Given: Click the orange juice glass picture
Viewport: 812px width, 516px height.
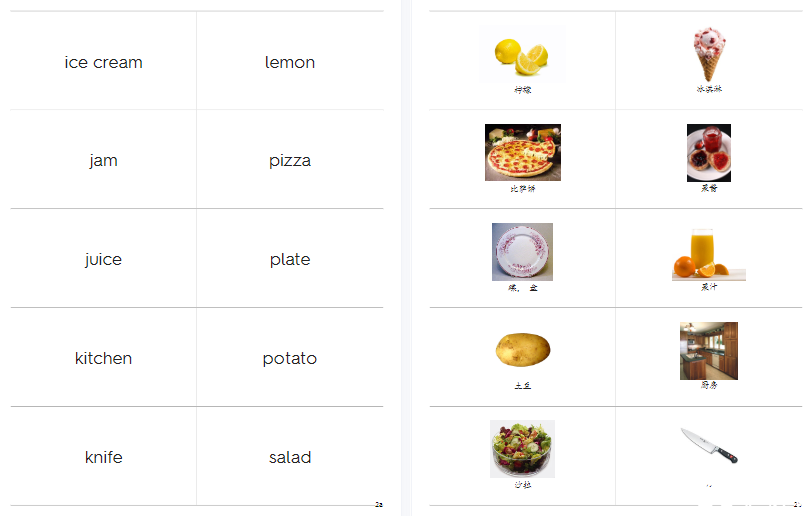Looking at the screenshot, I should pos(709,254).
